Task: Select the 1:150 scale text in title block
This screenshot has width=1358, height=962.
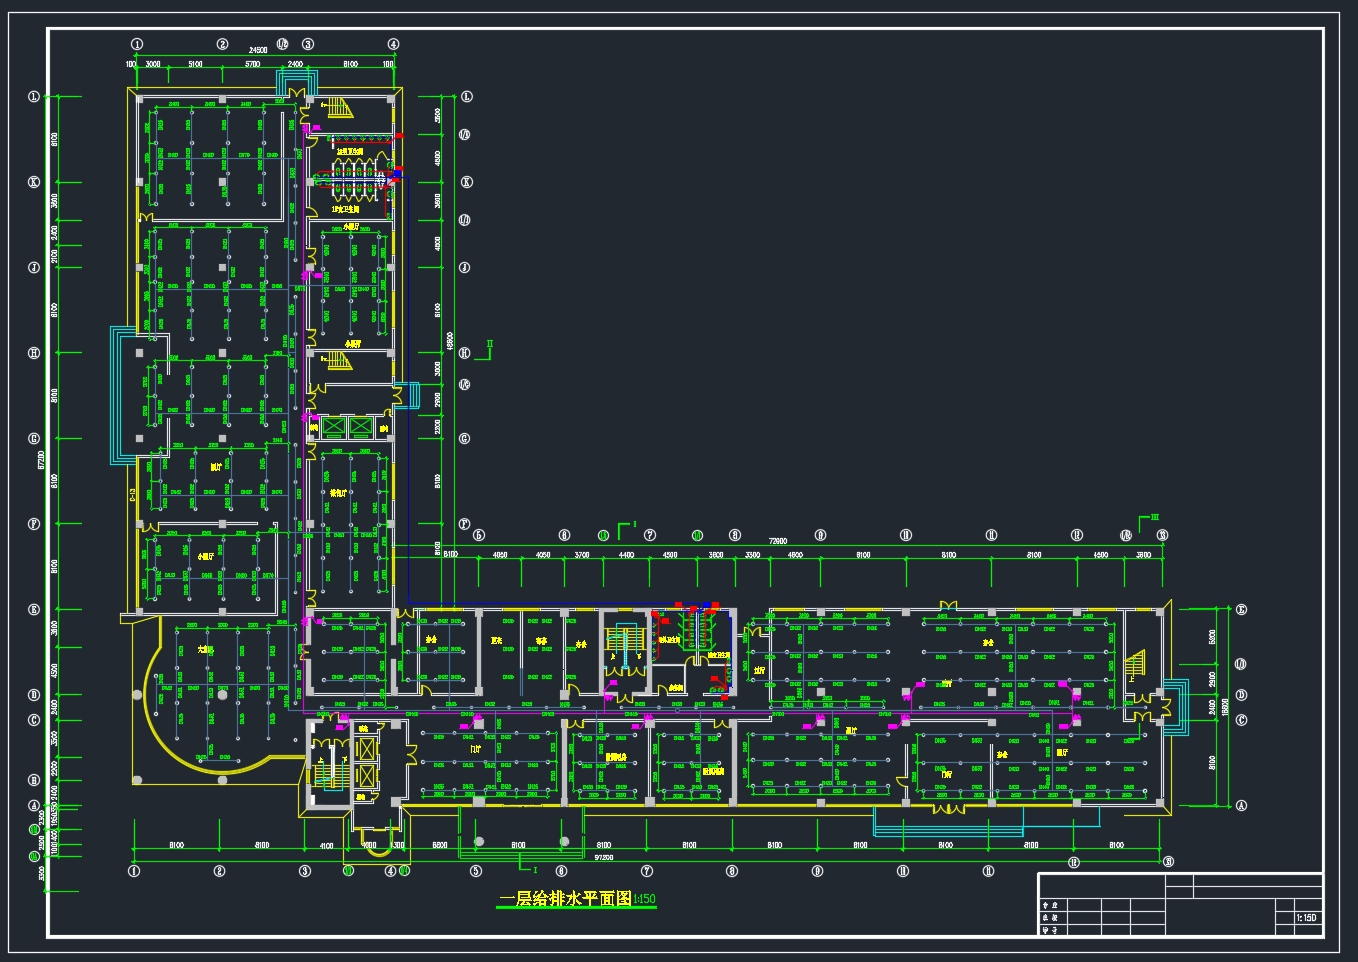Action: coord(1306,917)
